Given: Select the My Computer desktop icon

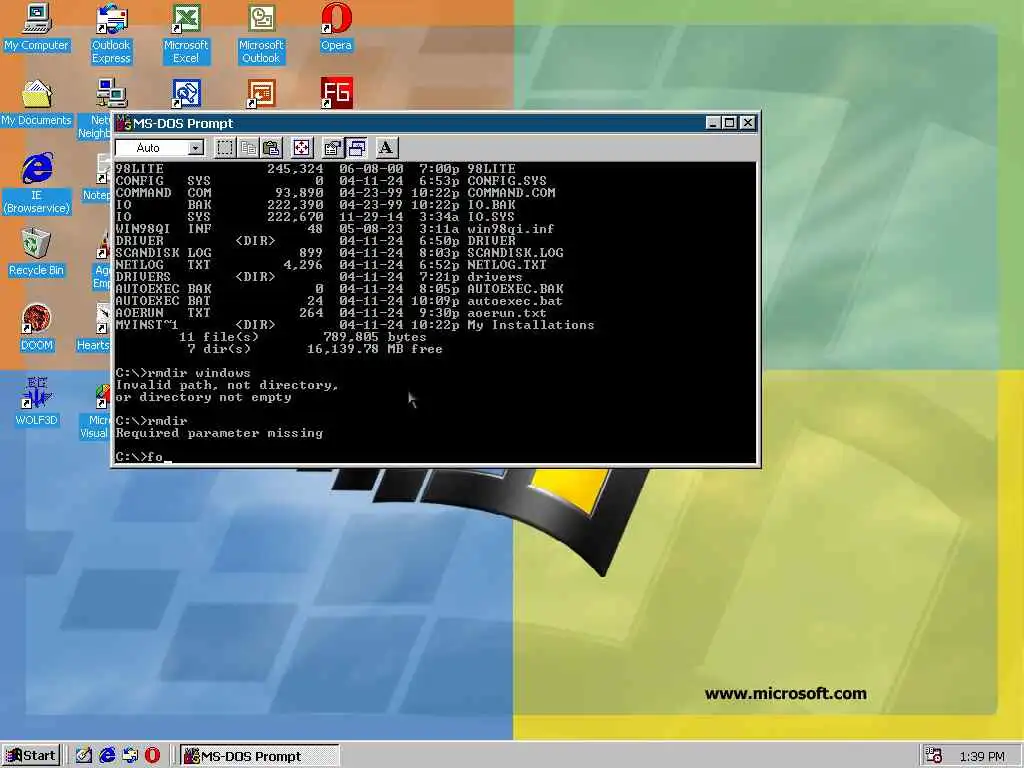Looking at the screenshot, I should (x=36, y=27).
